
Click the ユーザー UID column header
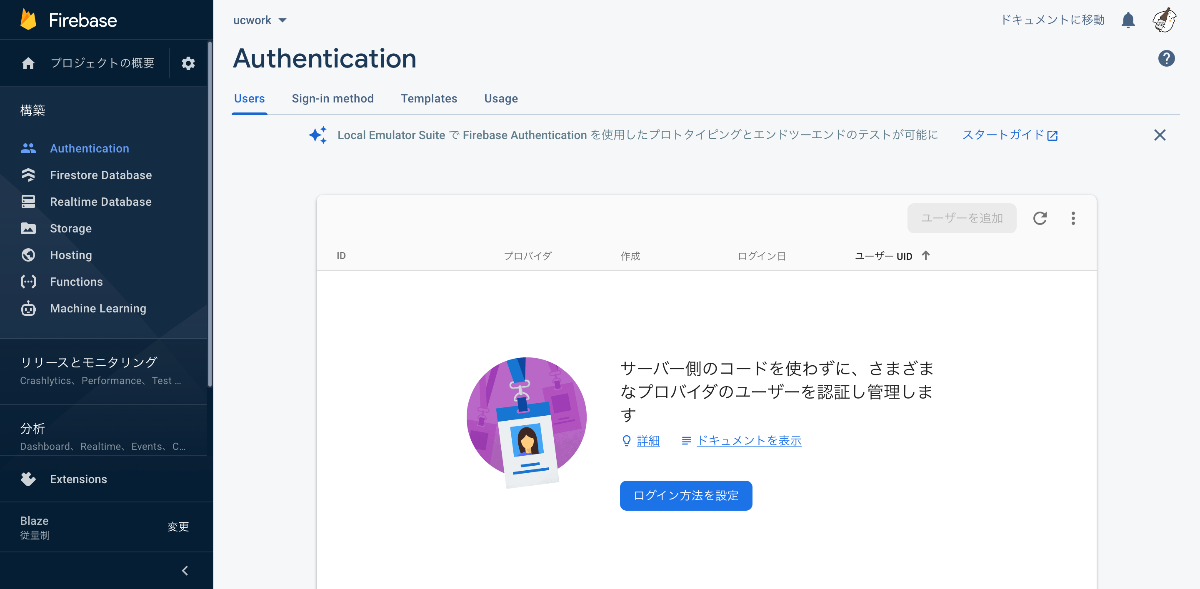pos(884,256)
